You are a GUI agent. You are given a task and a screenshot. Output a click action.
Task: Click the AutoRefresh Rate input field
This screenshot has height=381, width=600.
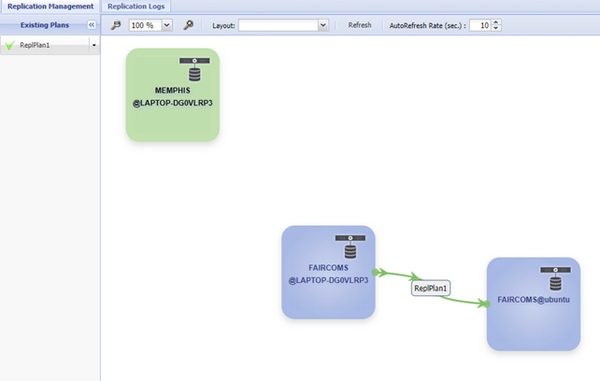pos(480,25)
